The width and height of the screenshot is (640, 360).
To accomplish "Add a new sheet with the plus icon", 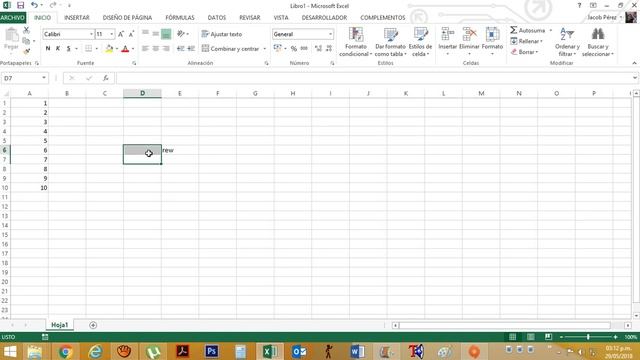I will coord(93,325).
